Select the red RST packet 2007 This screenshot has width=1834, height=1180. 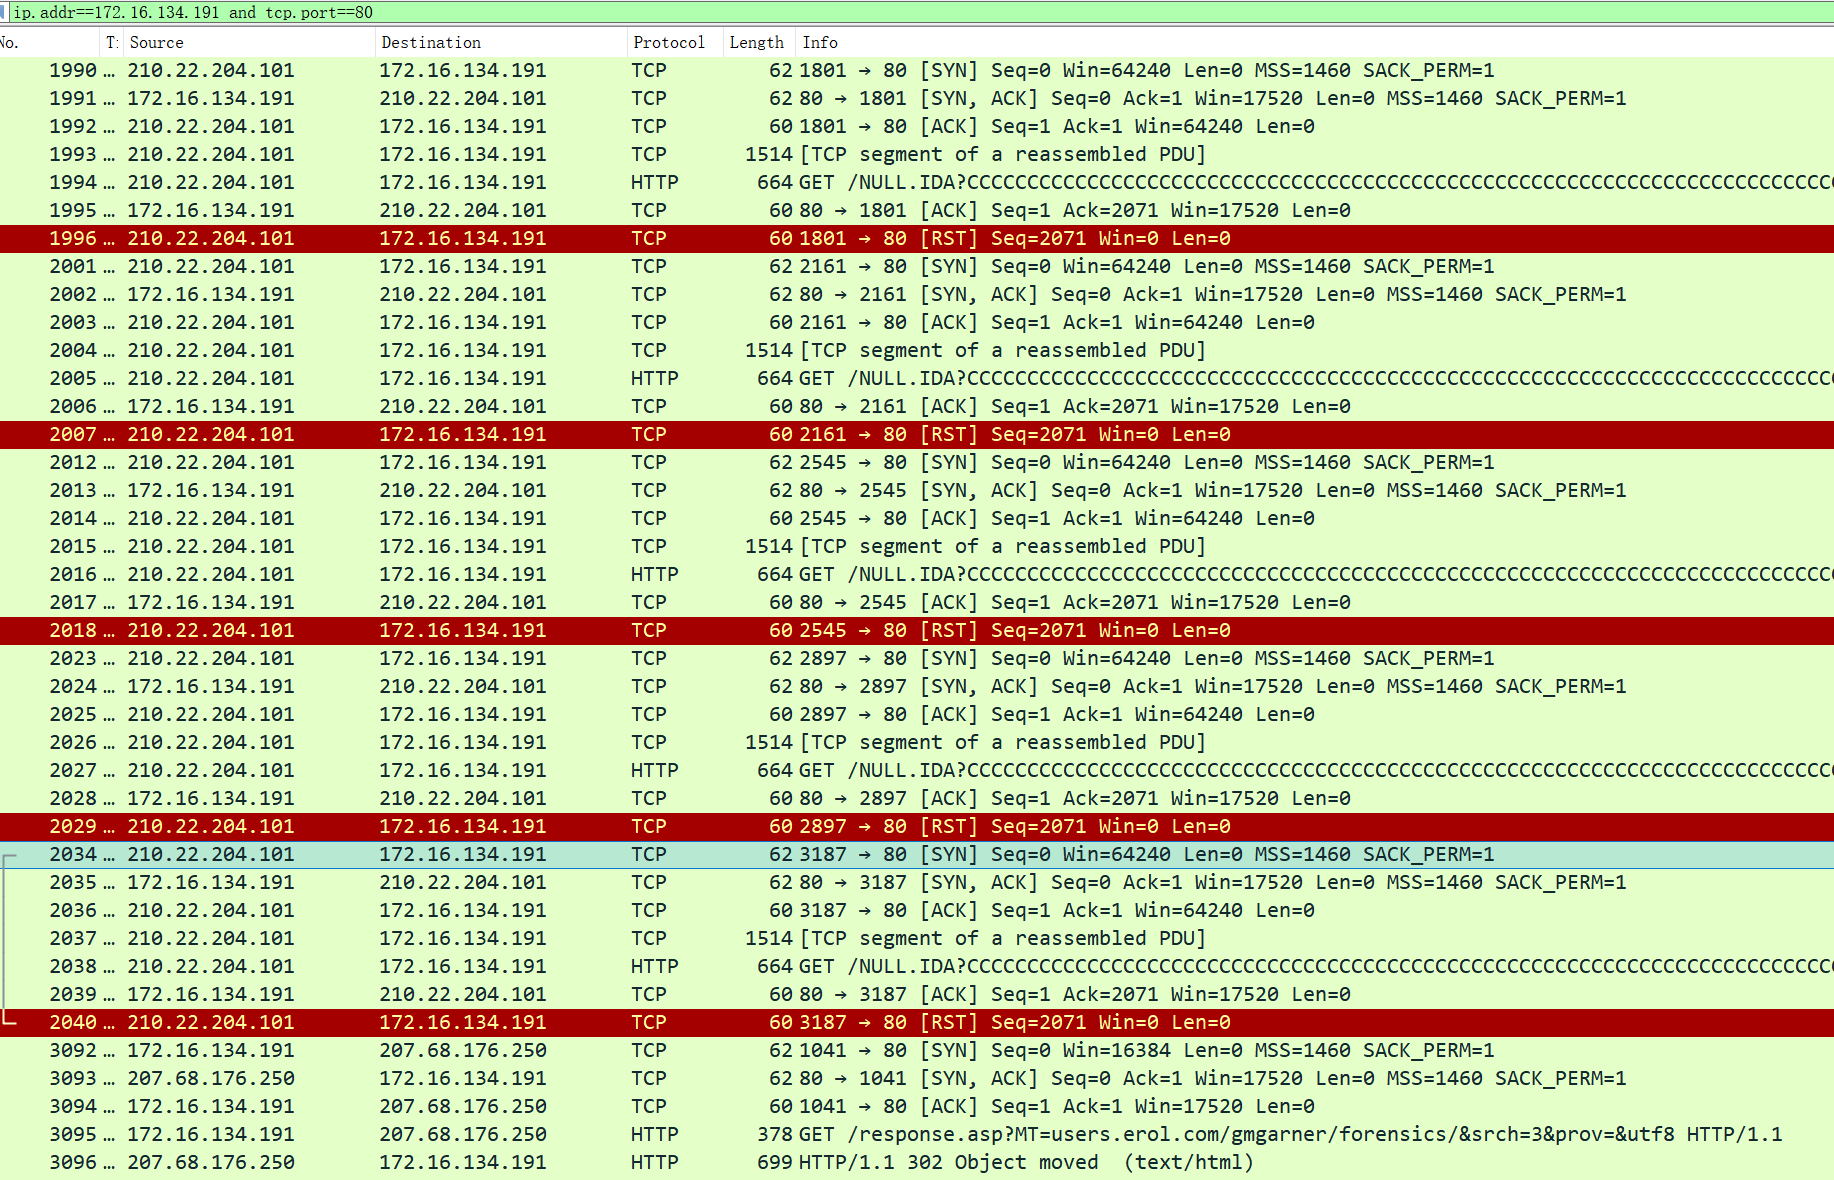click(917, 434)
